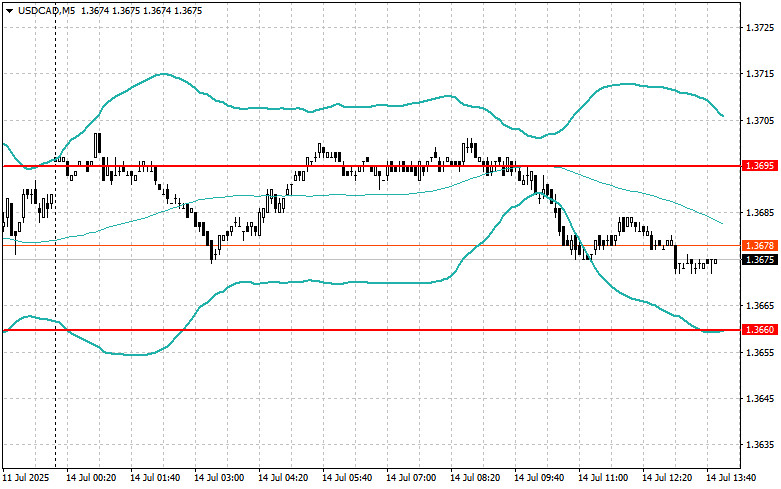Click the 1.3725 price axis value

coord(760,27)
